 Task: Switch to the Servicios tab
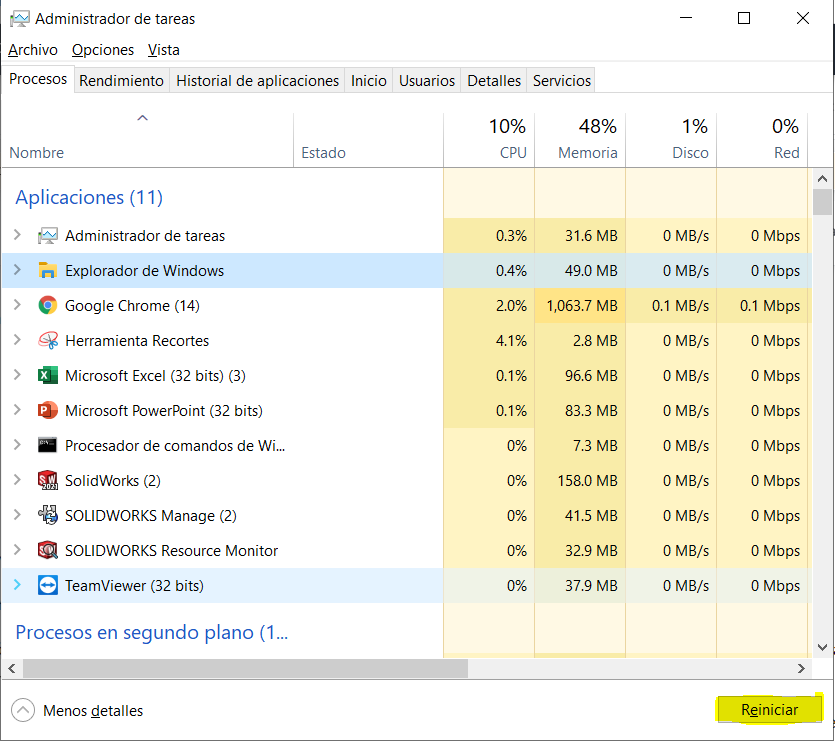[x=561, y=80]
